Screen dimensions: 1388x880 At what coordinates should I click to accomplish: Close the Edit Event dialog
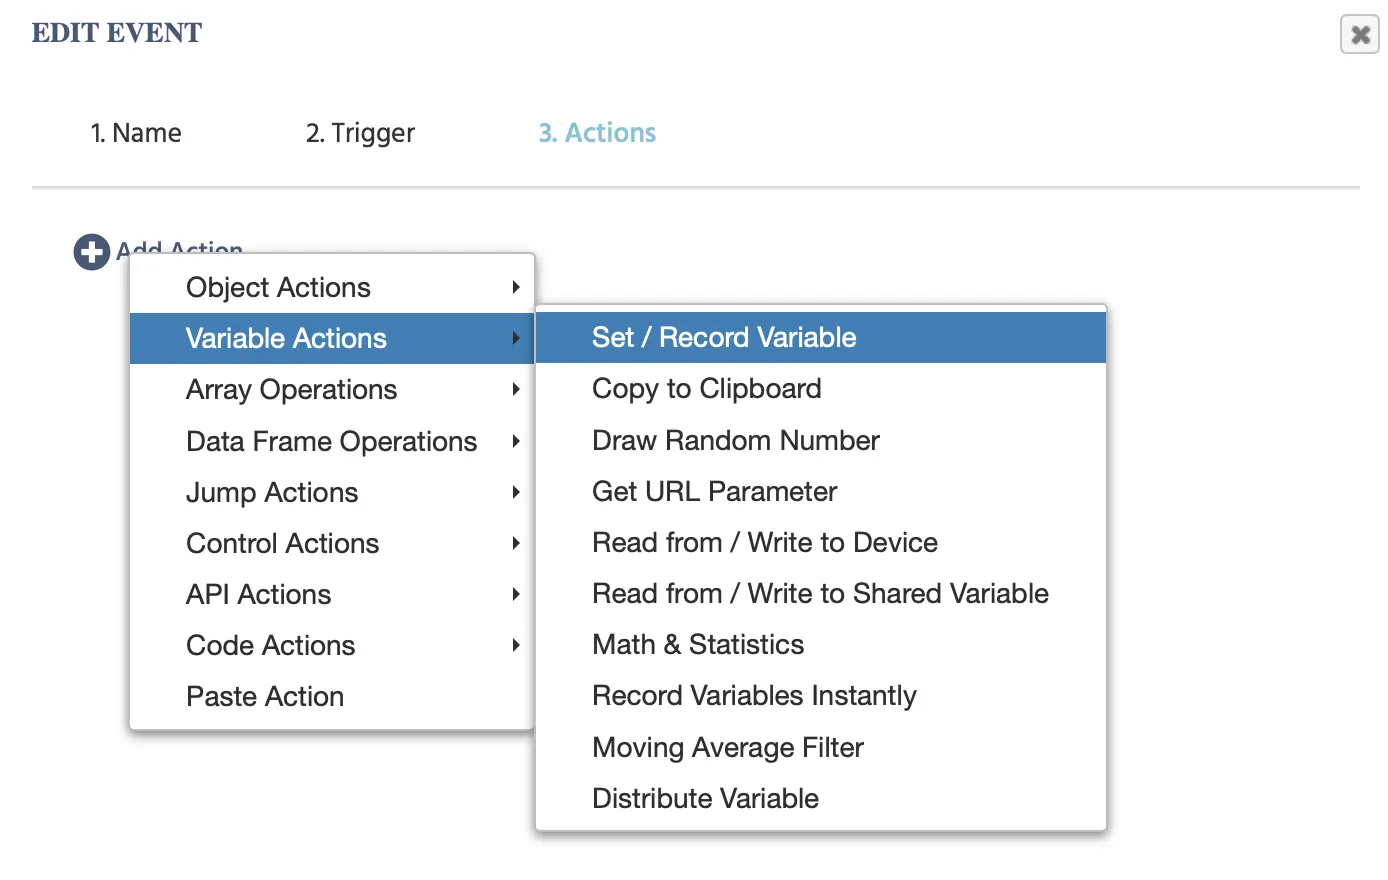coord(1359,35)
